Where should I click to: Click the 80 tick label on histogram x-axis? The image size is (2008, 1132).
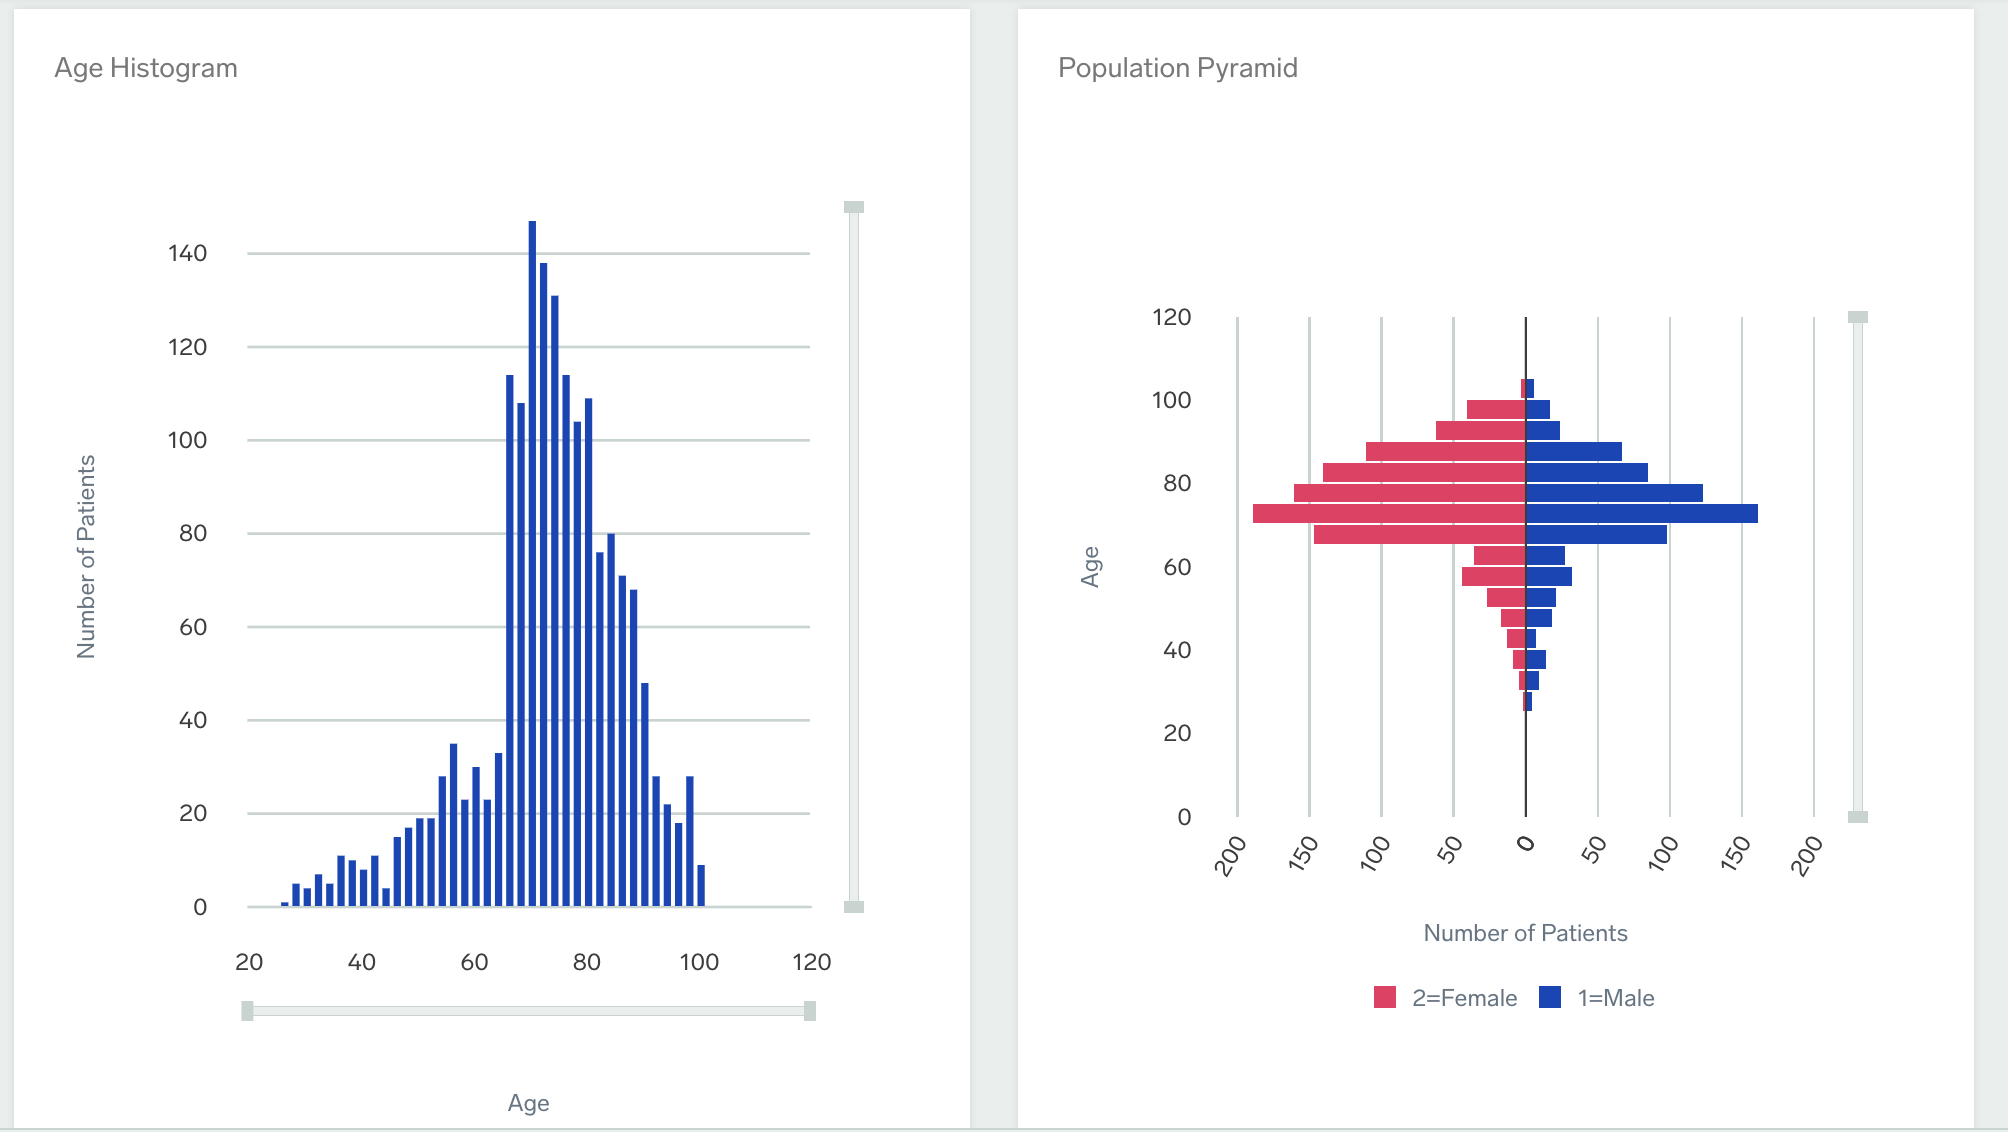tap(585, 962)
